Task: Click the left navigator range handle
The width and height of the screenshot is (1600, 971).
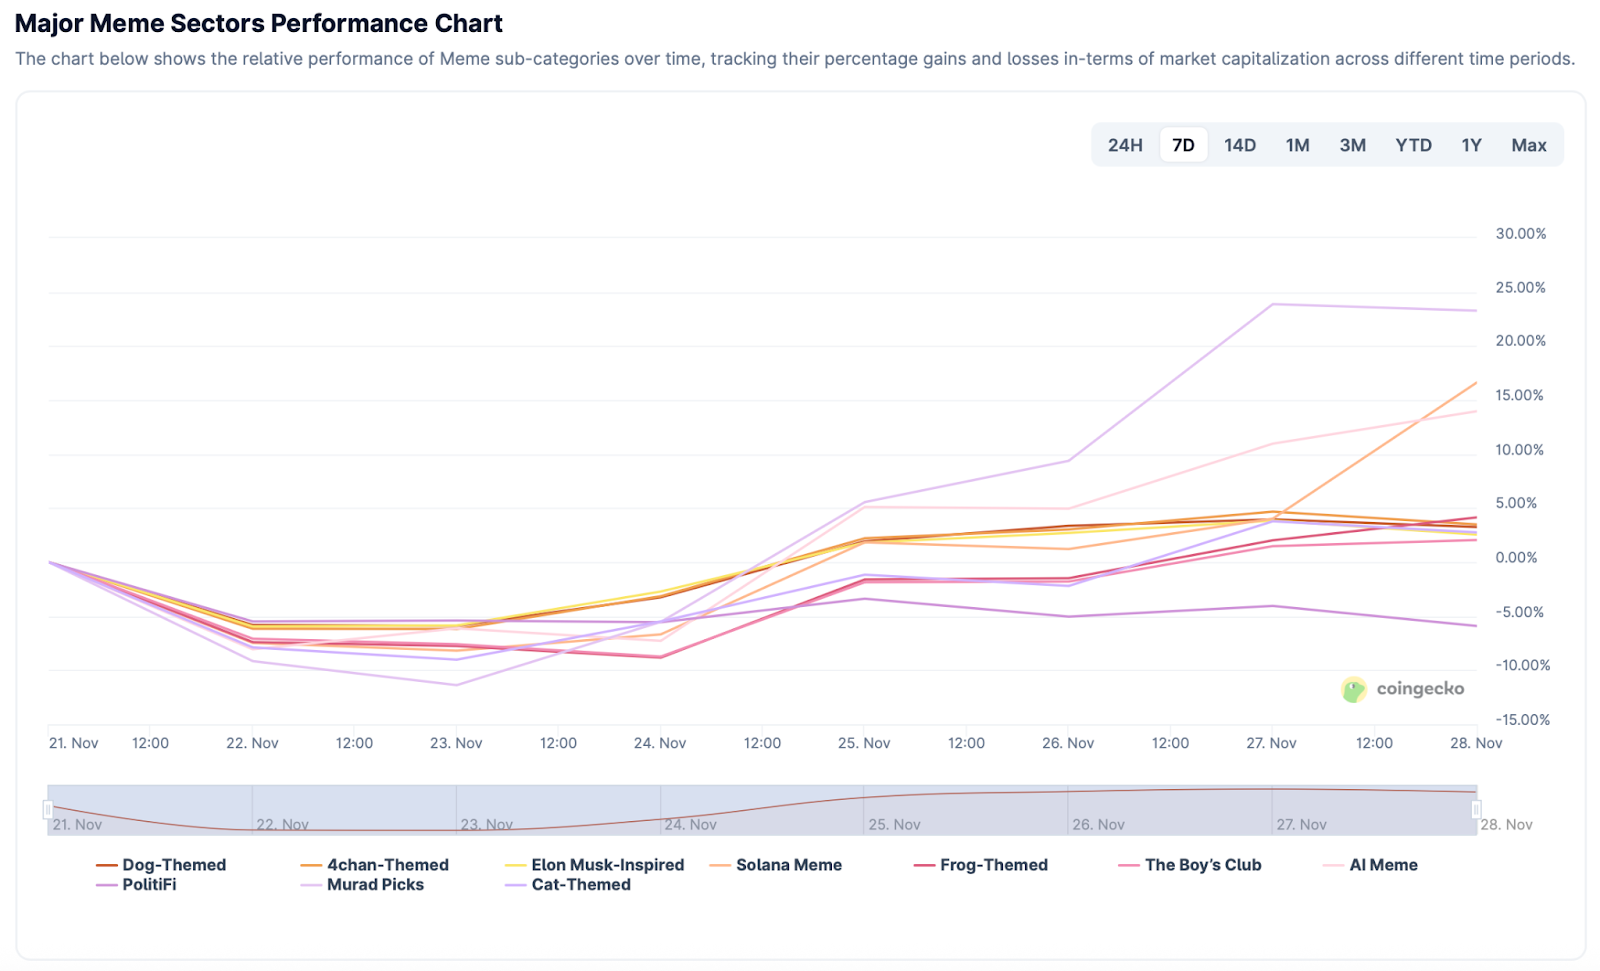Action: click(48, 809)
